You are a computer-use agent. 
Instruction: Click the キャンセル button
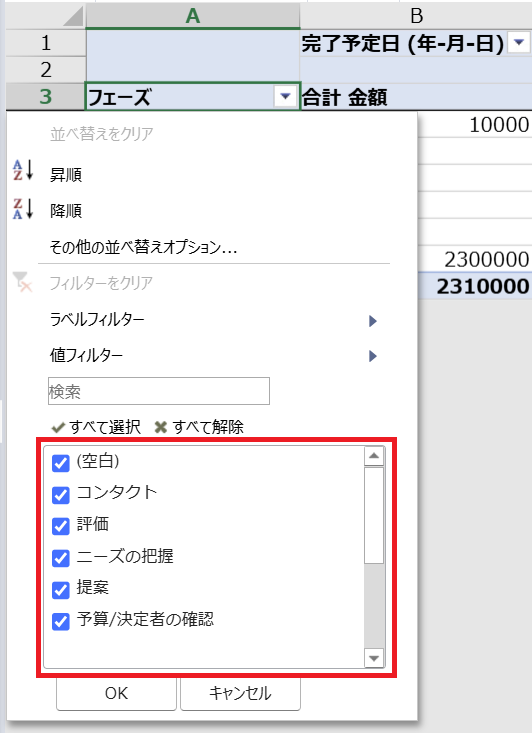point(240,693)
